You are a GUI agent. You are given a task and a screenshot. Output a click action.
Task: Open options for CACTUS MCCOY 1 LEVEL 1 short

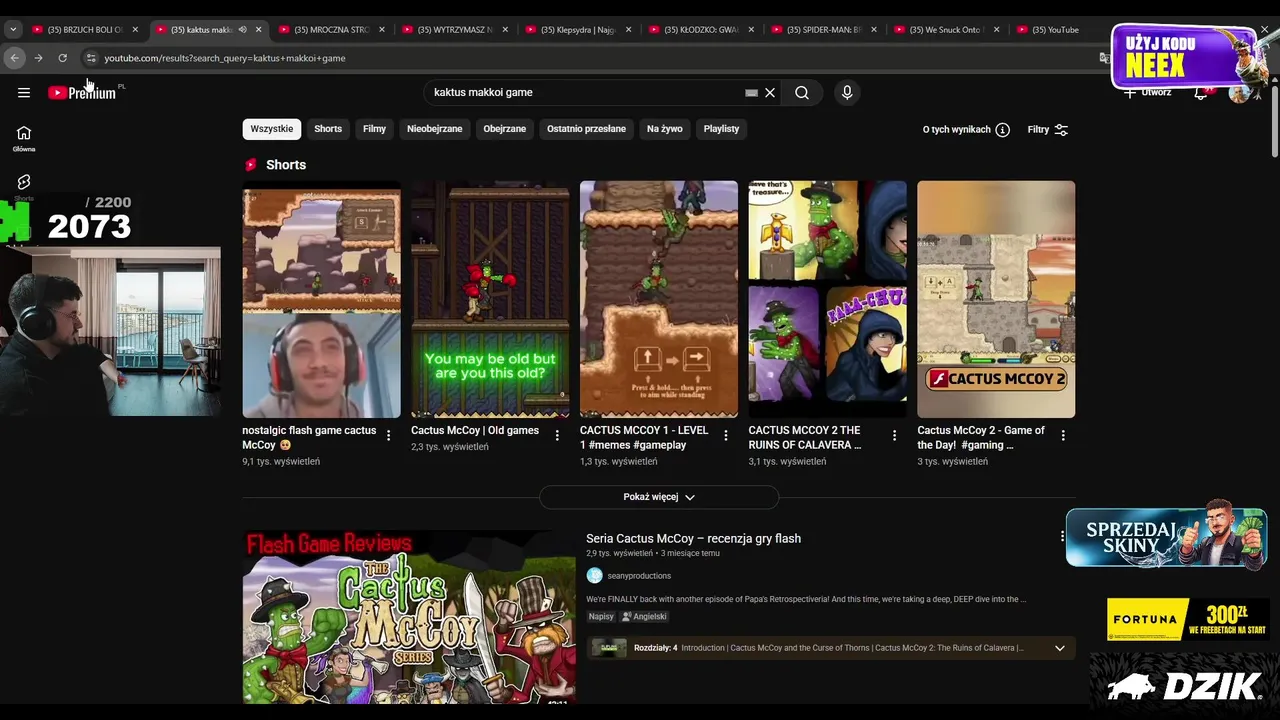click(x=726, y=436)
